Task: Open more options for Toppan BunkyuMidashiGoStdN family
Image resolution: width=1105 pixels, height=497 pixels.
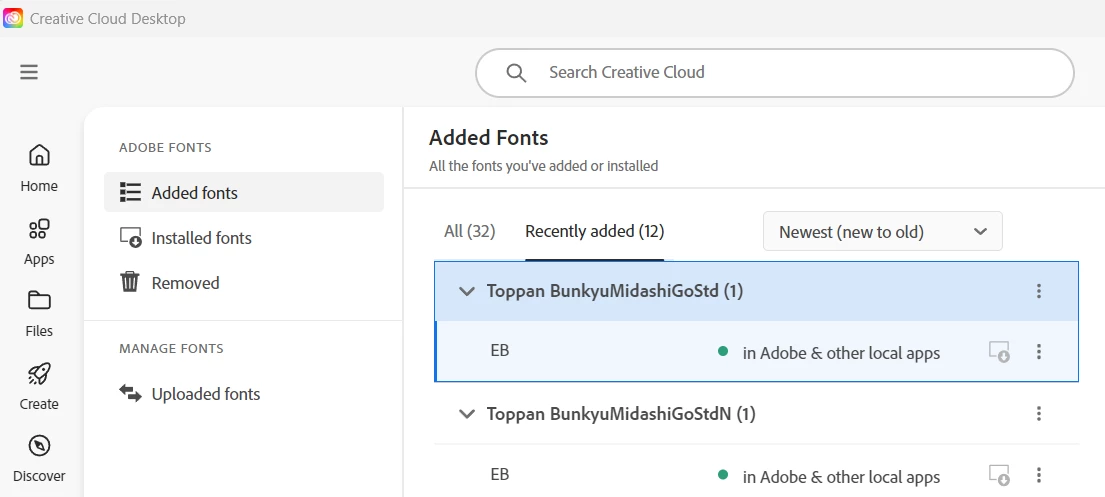Action: pos(1038,414)
